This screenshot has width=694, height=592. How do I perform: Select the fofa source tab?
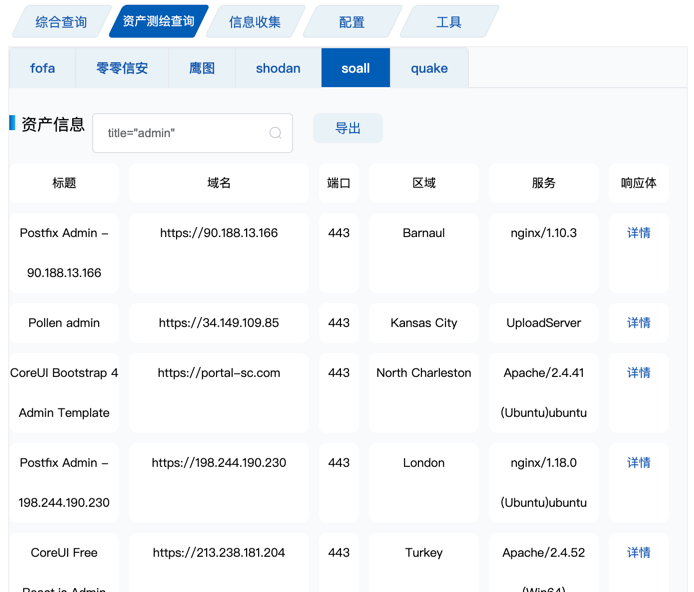click(43, 68)
